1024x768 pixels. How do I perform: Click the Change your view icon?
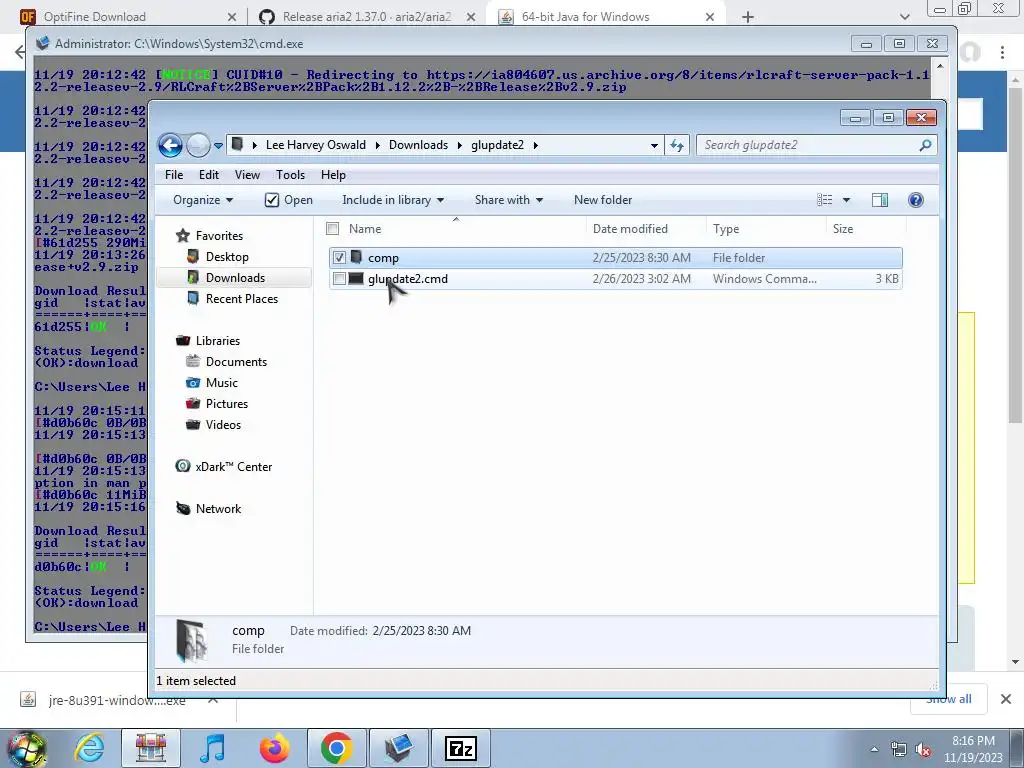[x=825, y=200]
